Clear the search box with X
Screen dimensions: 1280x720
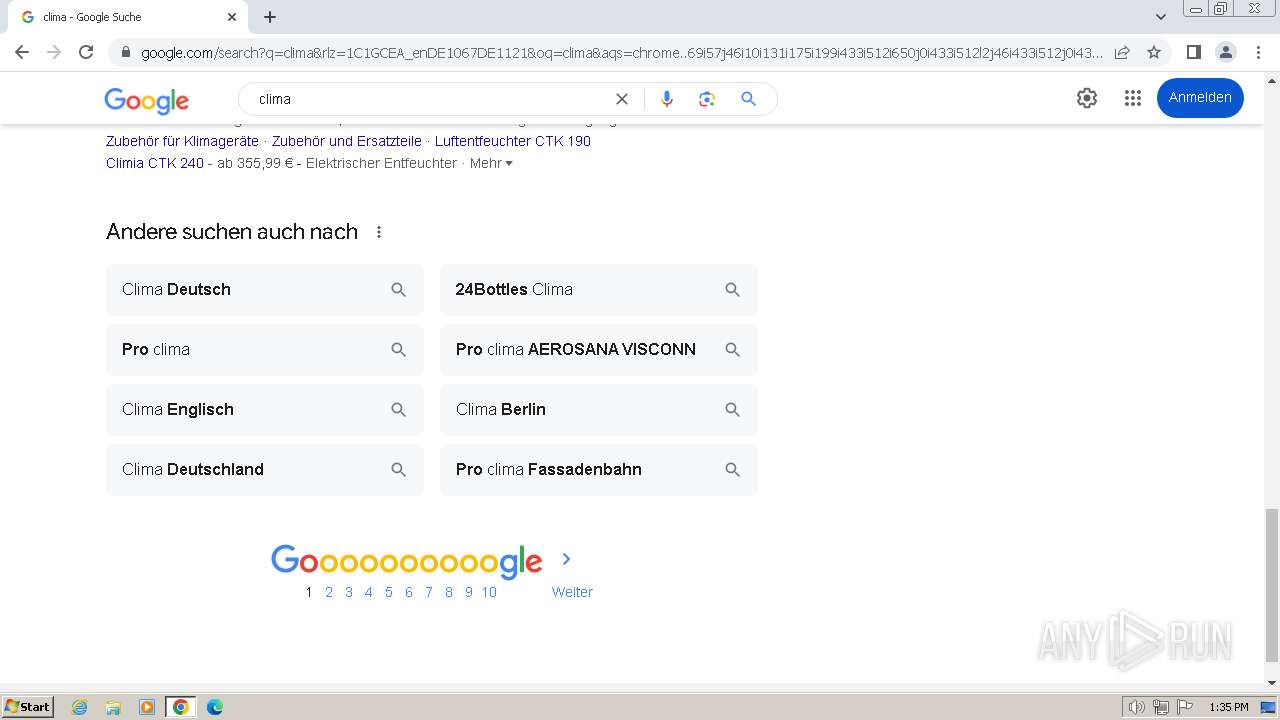coord(622,99)
